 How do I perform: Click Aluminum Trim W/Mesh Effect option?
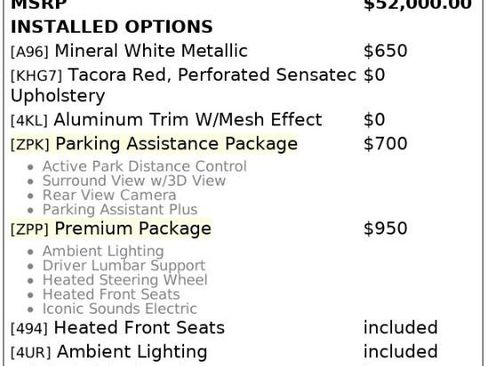tap(188, 120)
